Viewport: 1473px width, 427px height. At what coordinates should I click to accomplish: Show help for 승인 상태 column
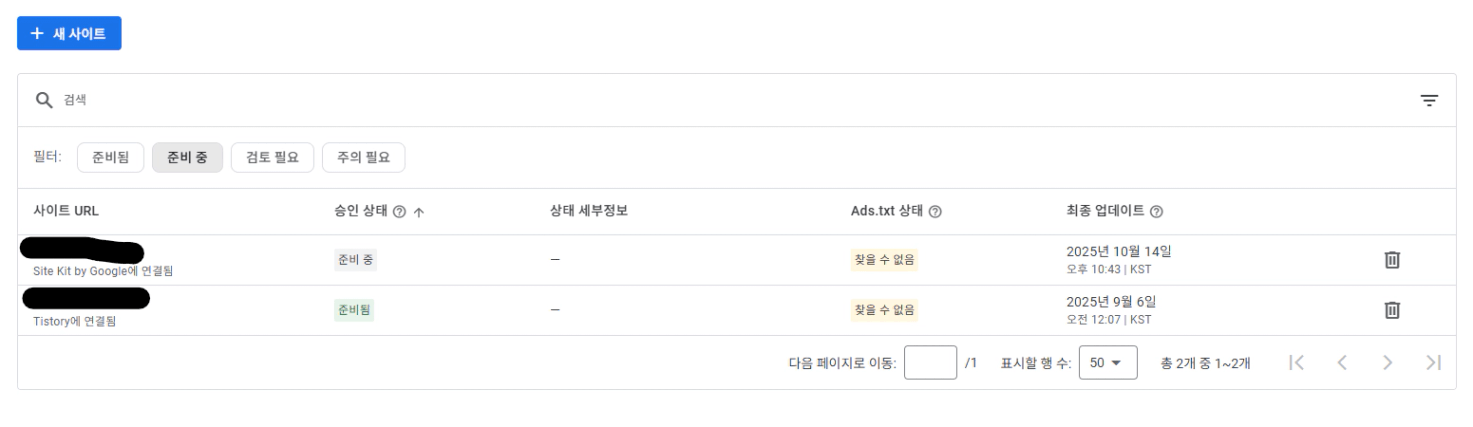point(399,212)
